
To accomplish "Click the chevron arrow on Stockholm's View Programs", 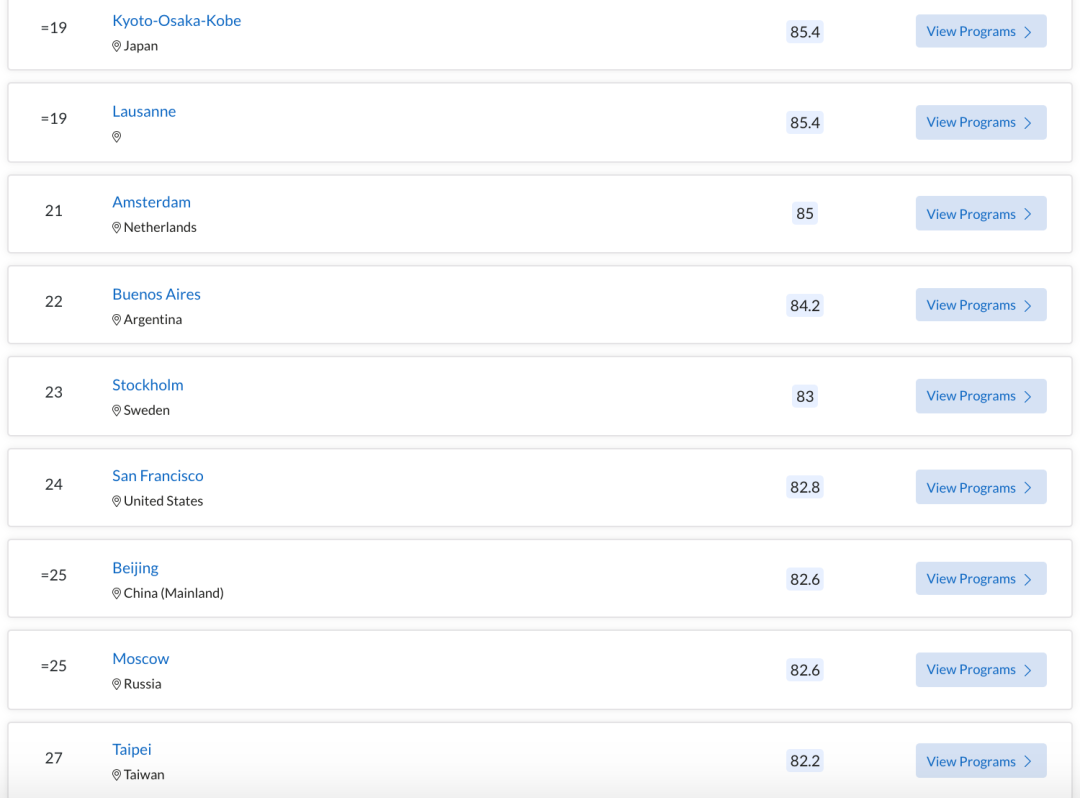I will coord(1028,397).
